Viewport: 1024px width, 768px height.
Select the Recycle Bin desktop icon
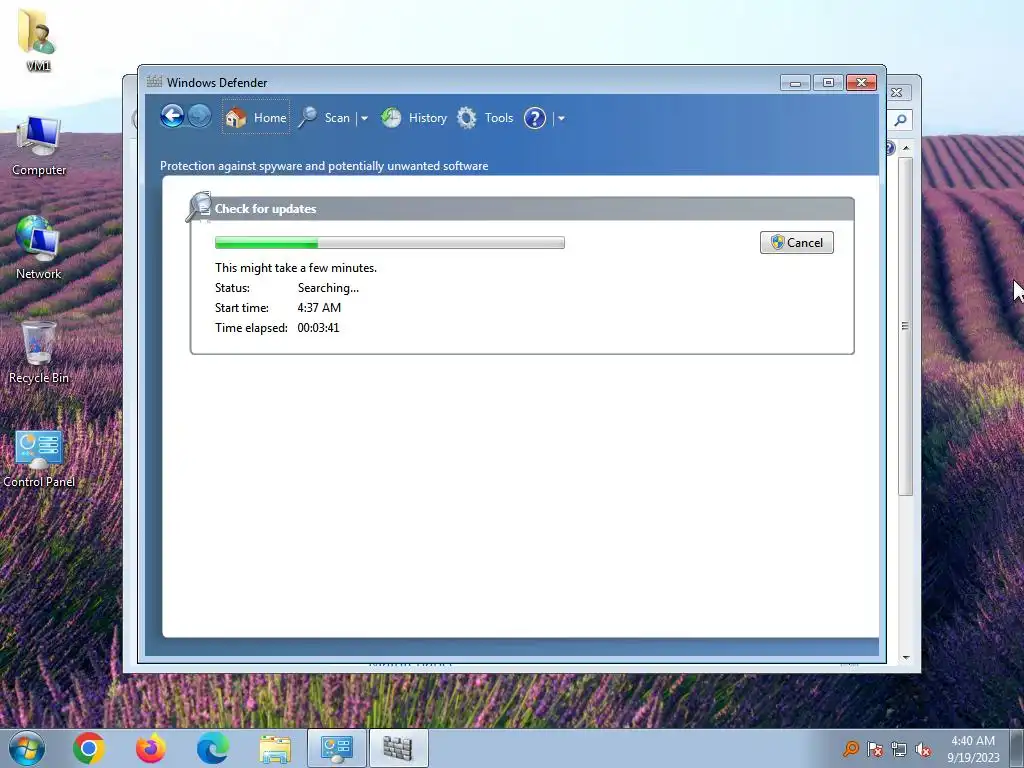(x=39, y=353)
